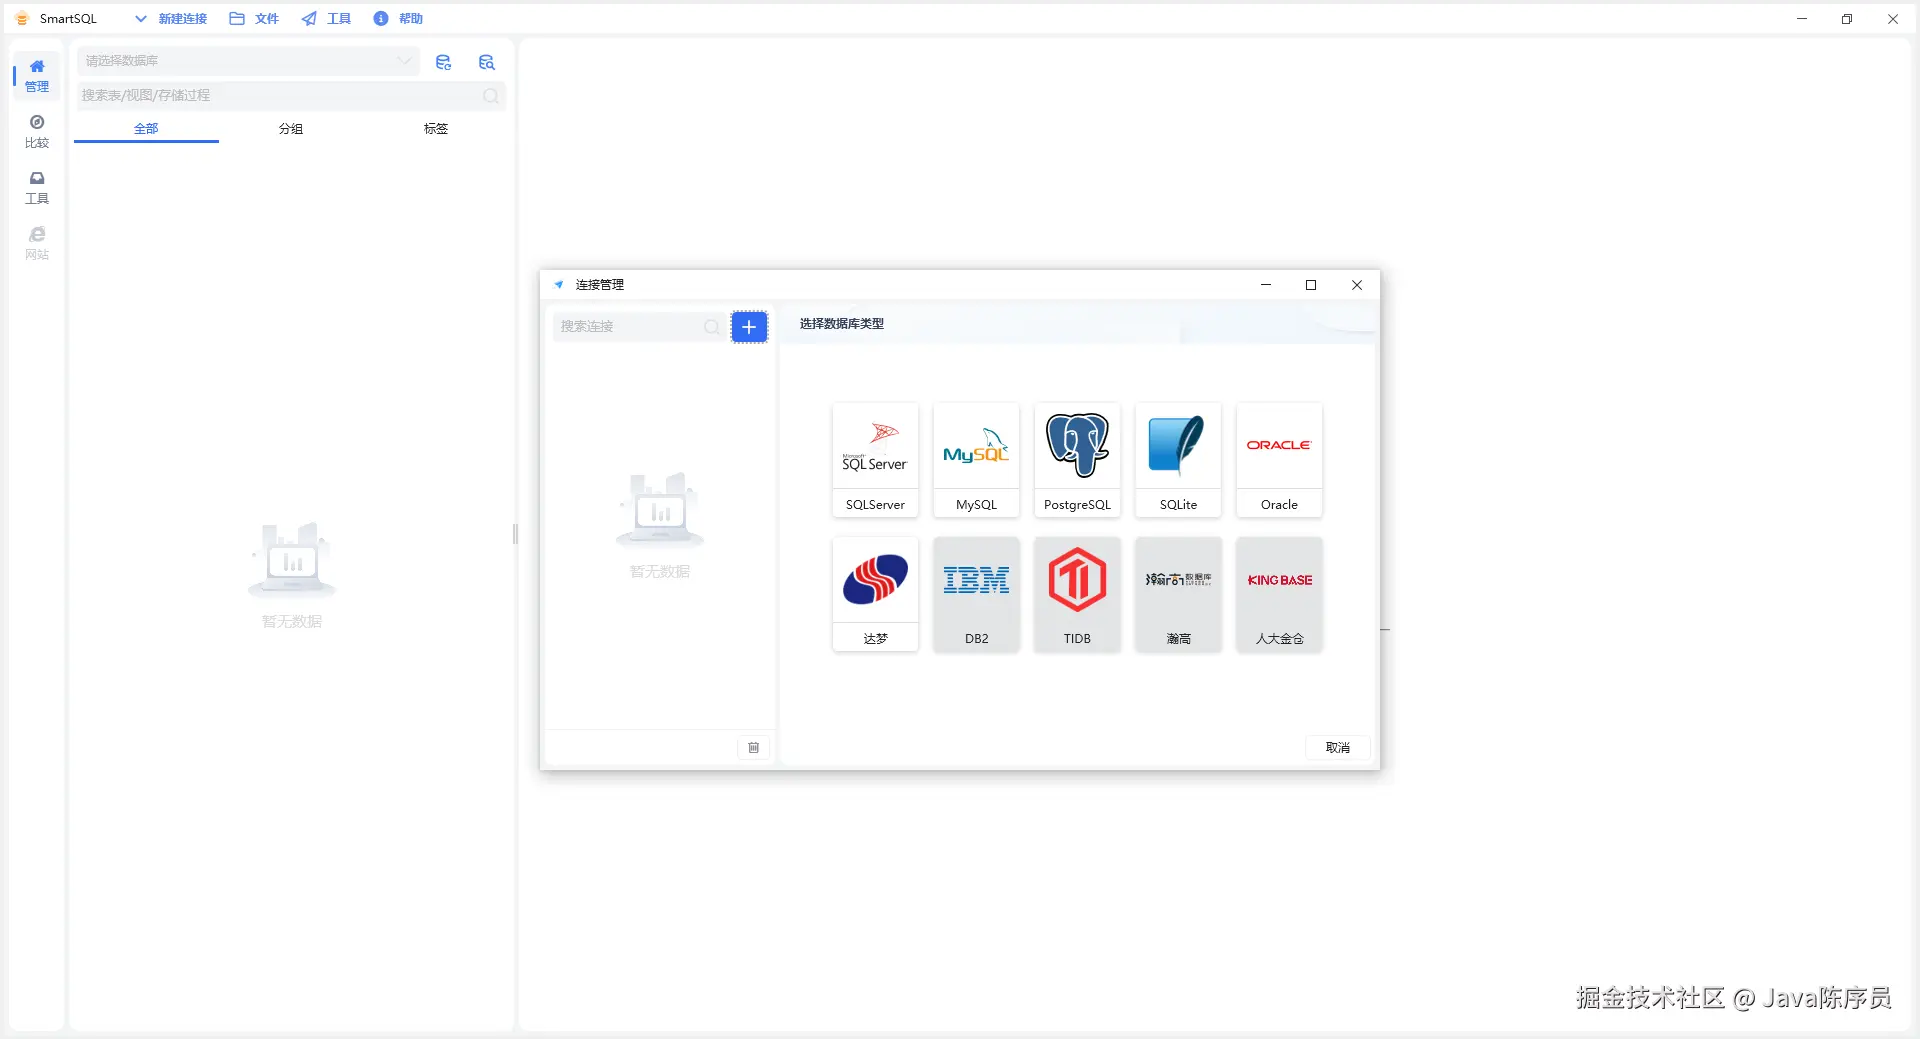Open the 文件 menu
1920x1039 pixels.
(254, 19)
